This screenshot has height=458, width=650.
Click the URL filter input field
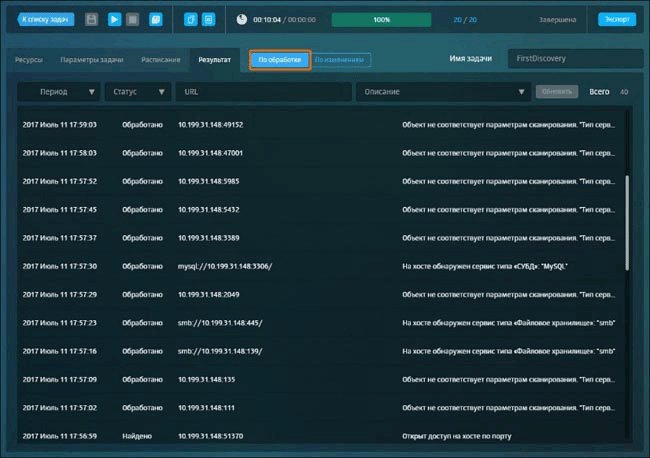click(x=262, y=91)
